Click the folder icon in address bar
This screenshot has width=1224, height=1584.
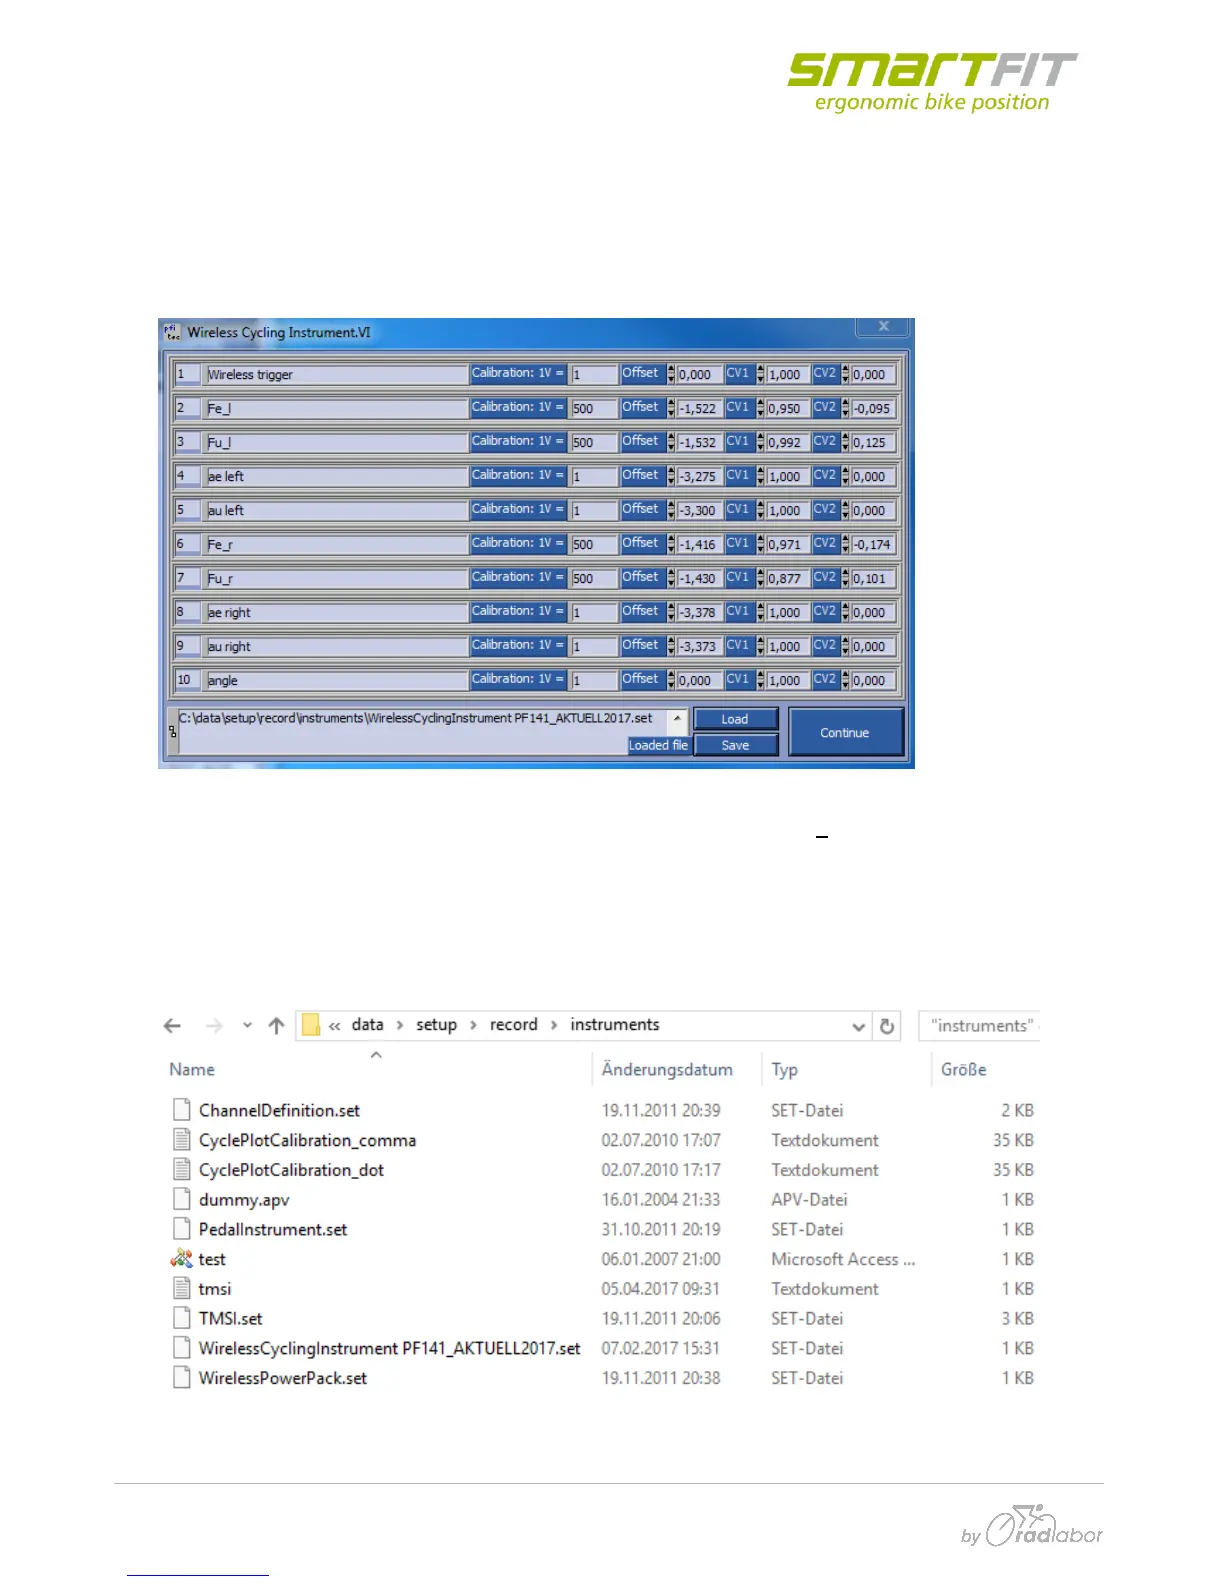coord(311,1025)
